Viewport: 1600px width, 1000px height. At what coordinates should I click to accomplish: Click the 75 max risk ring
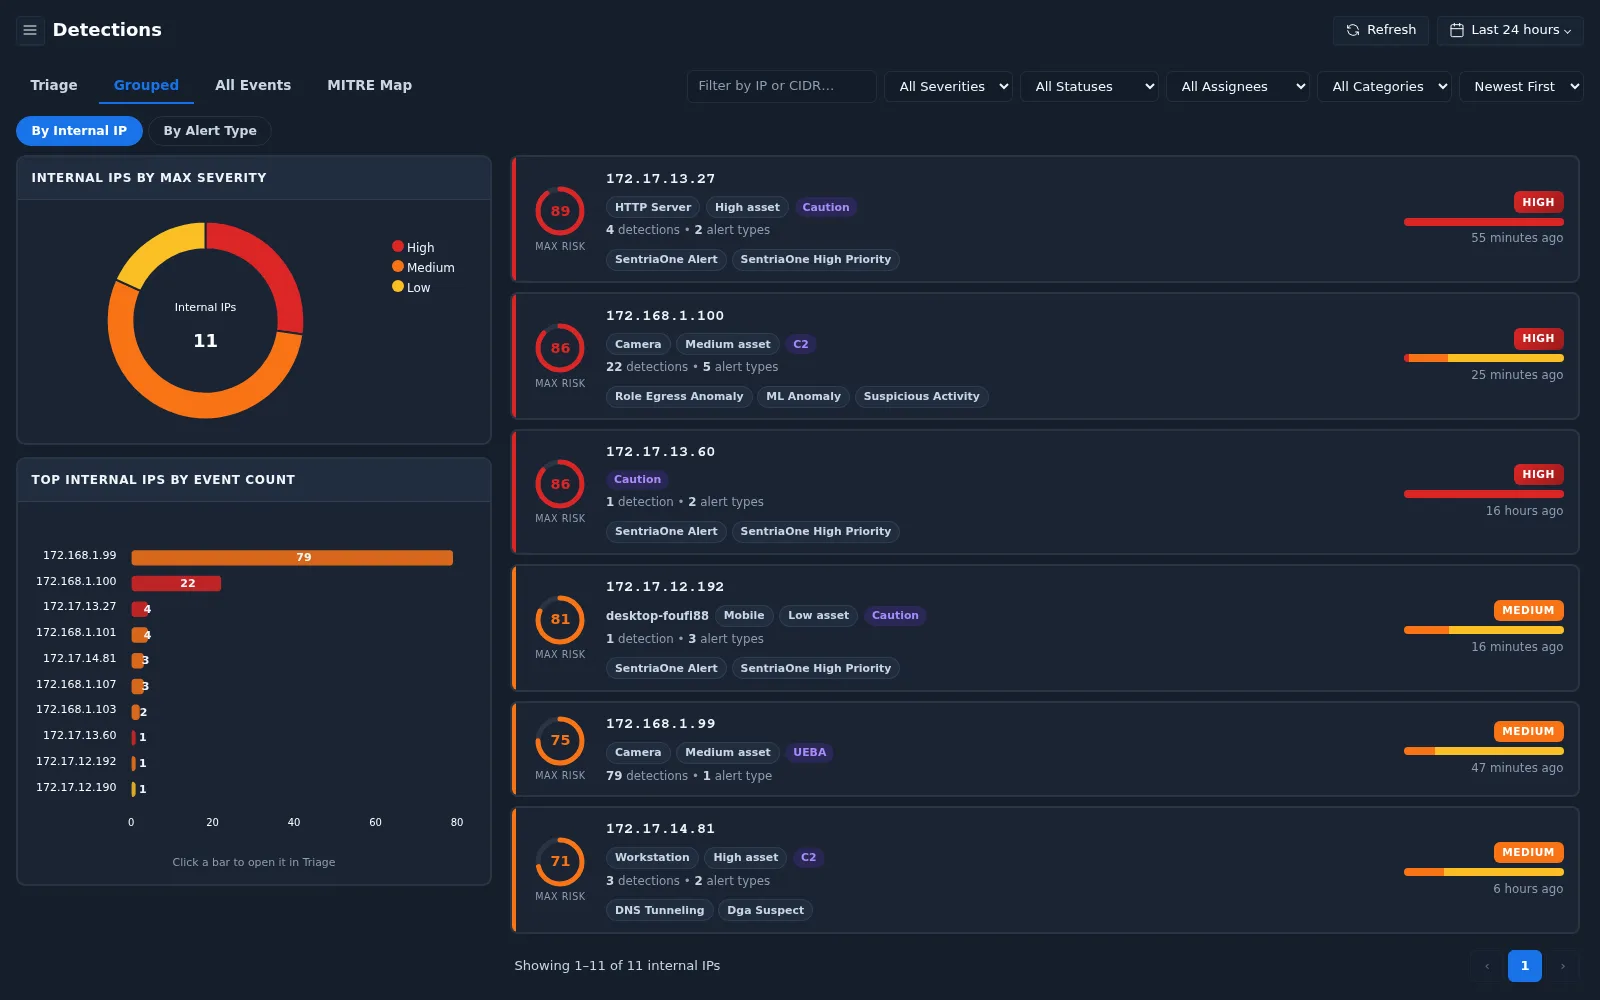pos(560,740)
